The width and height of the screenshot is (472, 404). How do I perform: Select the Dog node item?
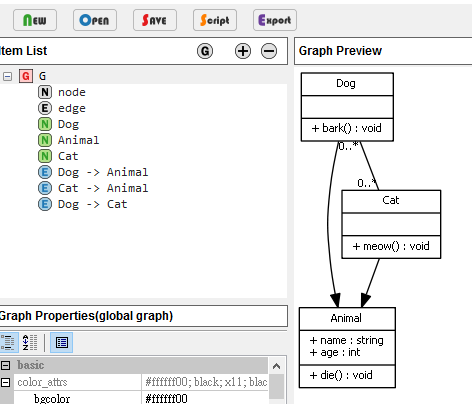(68, 124)
